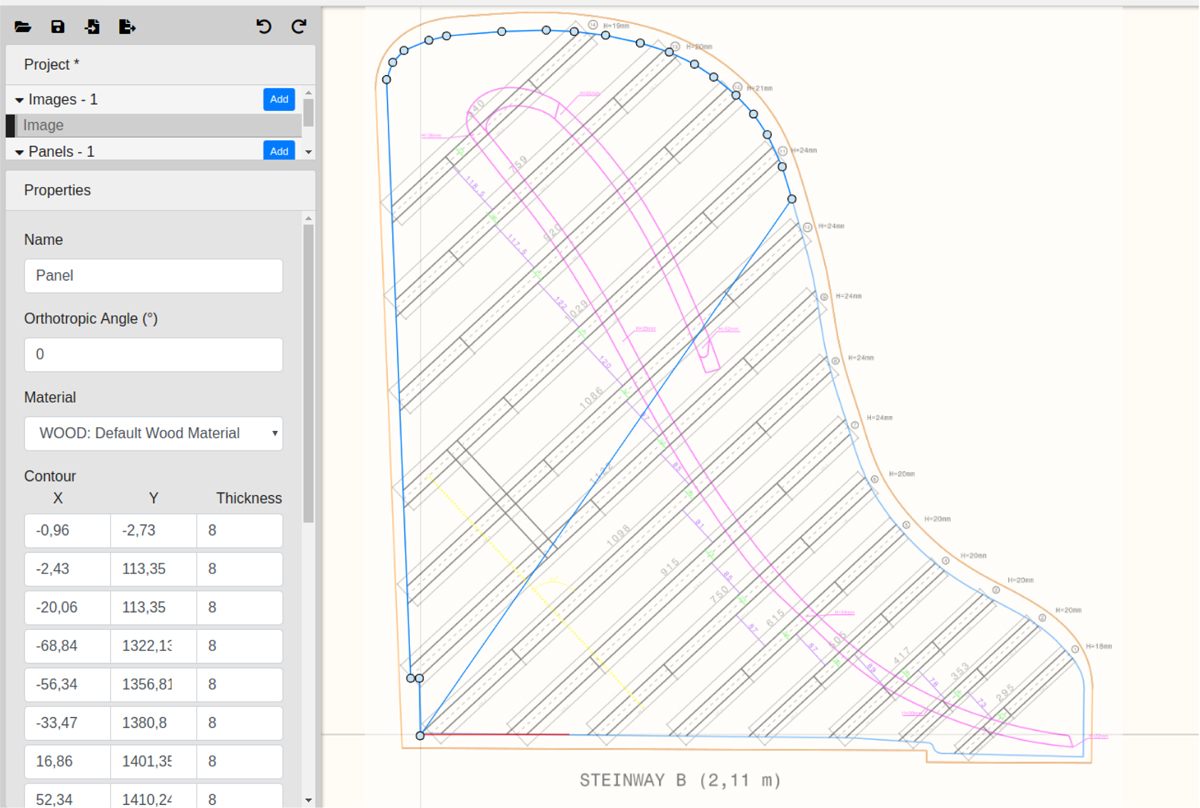Edit Thickness in the -33,47 contour row
The height and width of the screenshot is (808, 1200).
pyautogui.click(x=240, y=723)
